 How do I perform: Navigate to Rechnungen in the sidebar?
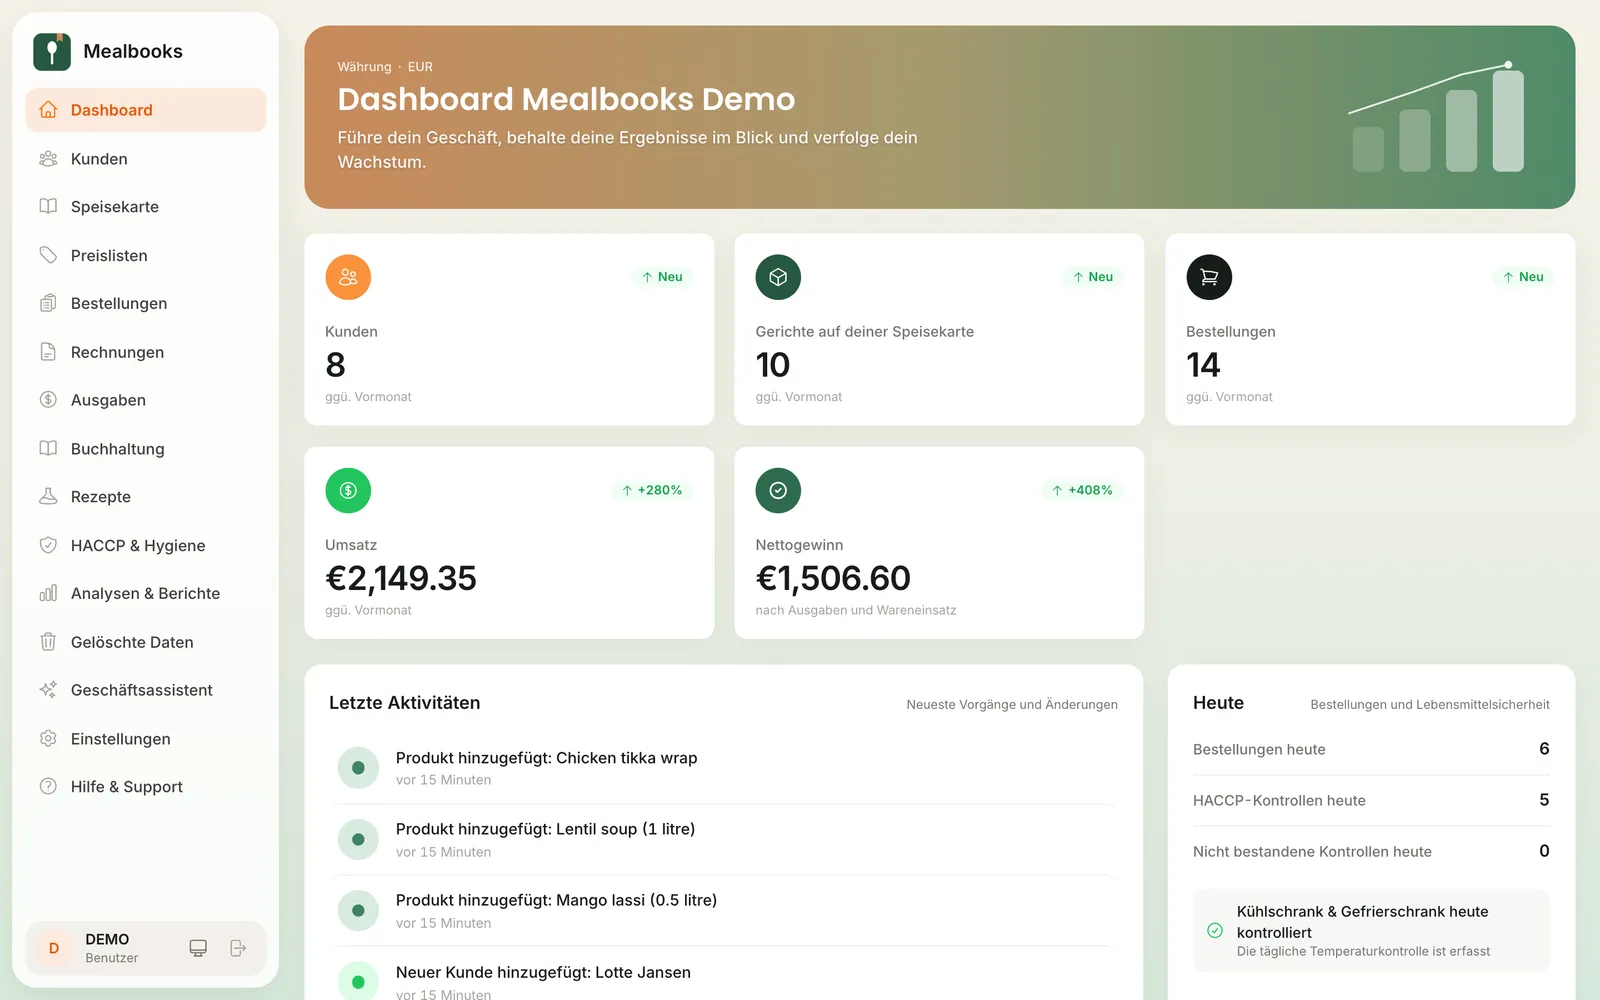[146, 352]
